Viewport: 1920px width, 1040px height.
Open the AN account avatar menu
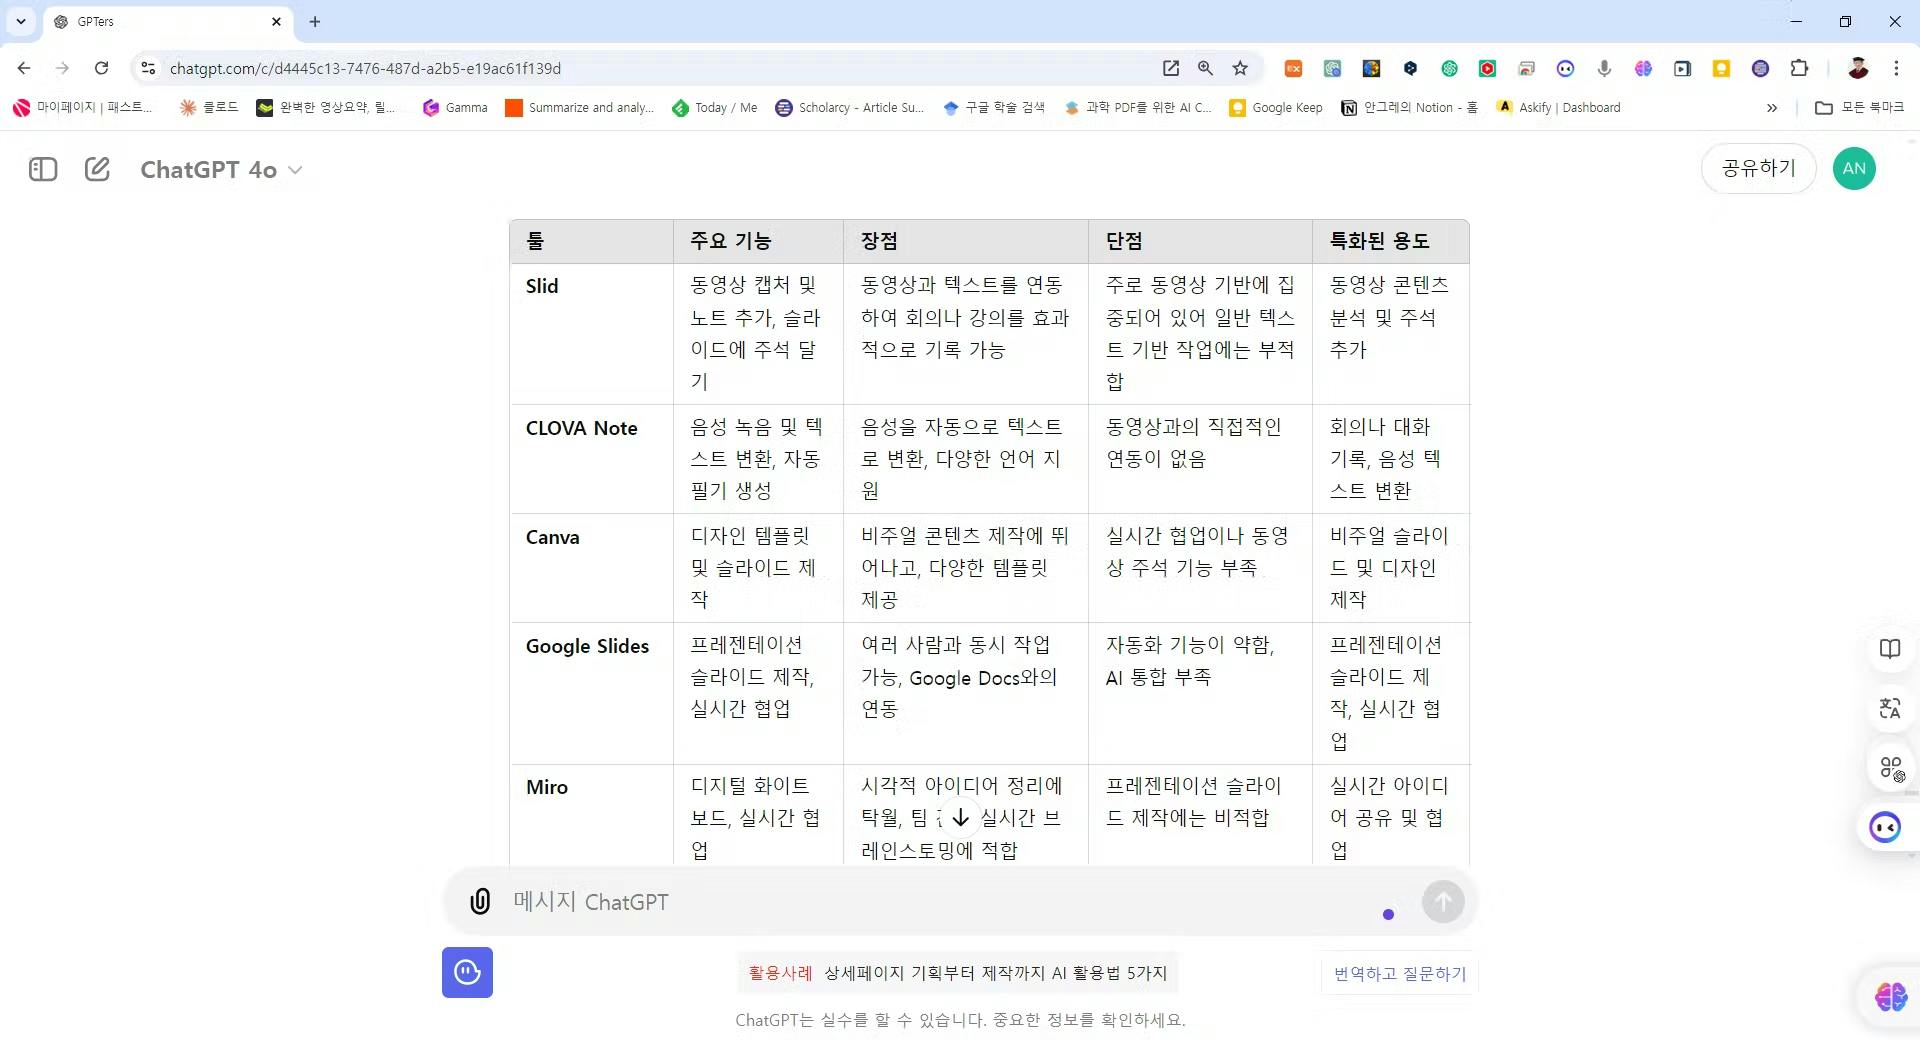(x=1854, y=168)
